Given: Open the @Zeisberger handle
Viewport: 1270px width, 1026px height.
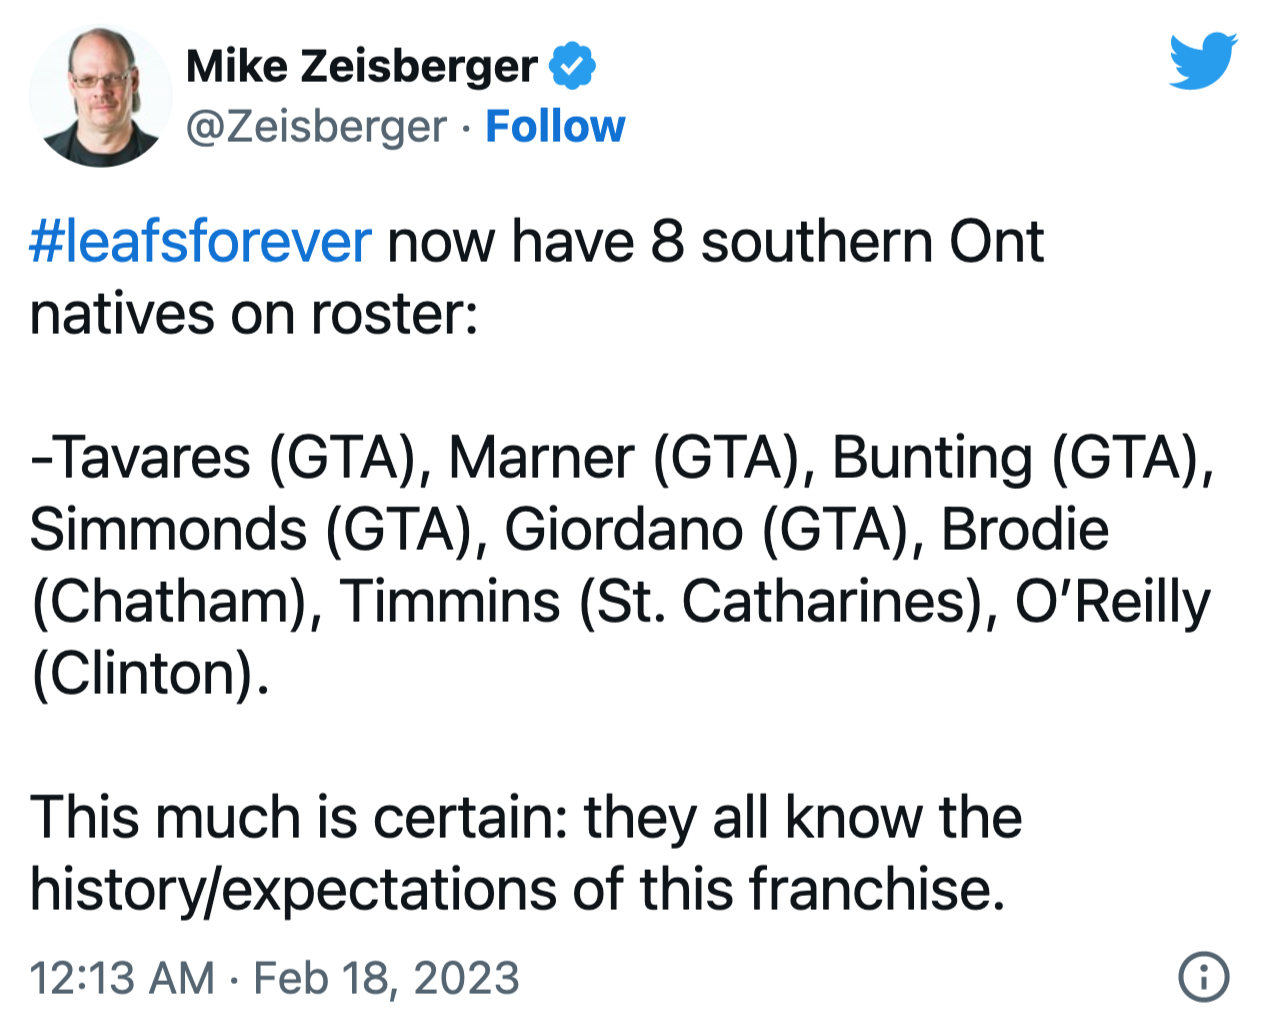Looking at the screenshot, I should (x=316, y=127).
